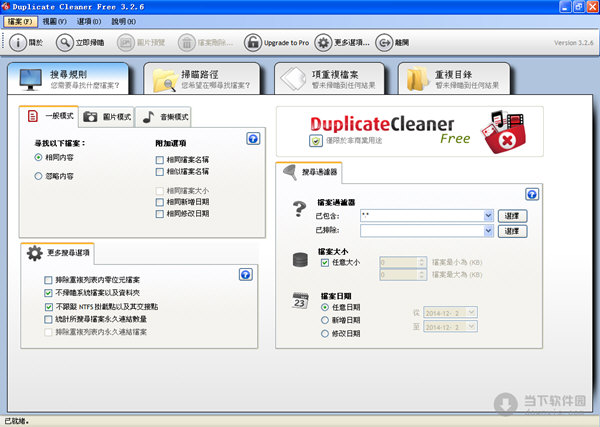The image size is (600, 427).
Task: Uncheck don't scan system files checkbox
Action: 48,293
